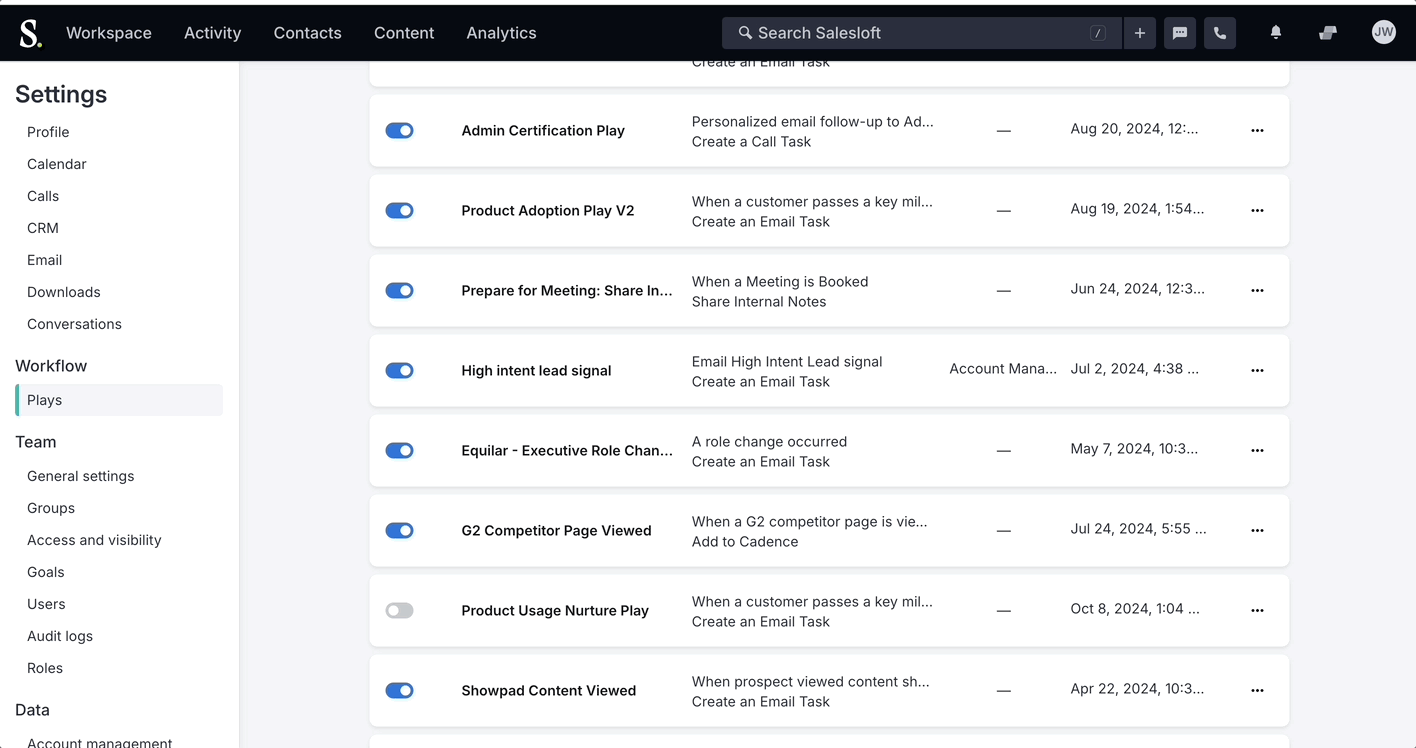Image resolution: width=1416 pixels, height=748 pixels.
Task: Click the plus icon beside search
Action: tap(1139, 33)
